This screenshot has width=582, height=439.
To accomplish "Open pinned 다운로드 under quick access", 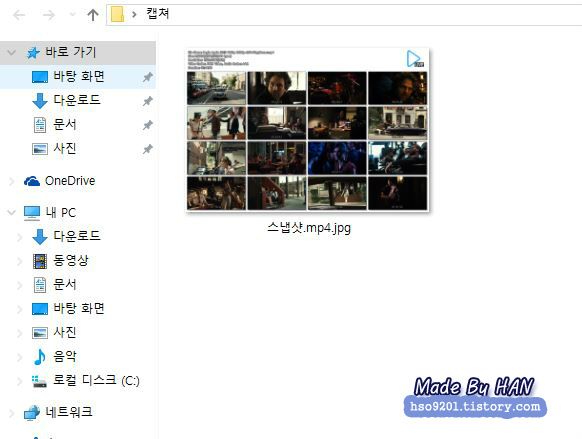I will (x=77, y=100).
